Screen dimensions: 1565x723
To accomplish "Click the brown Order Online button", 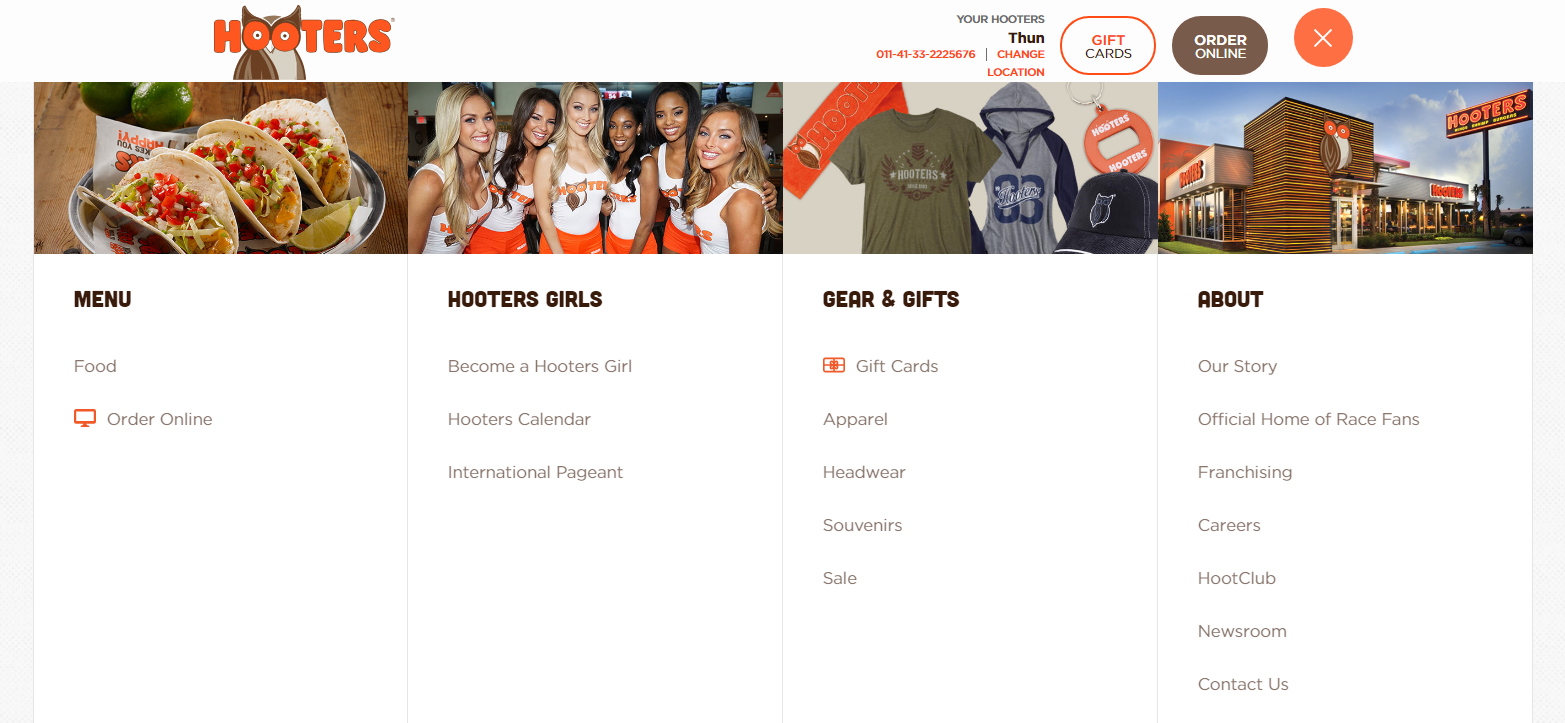I will click(1220, 46).
